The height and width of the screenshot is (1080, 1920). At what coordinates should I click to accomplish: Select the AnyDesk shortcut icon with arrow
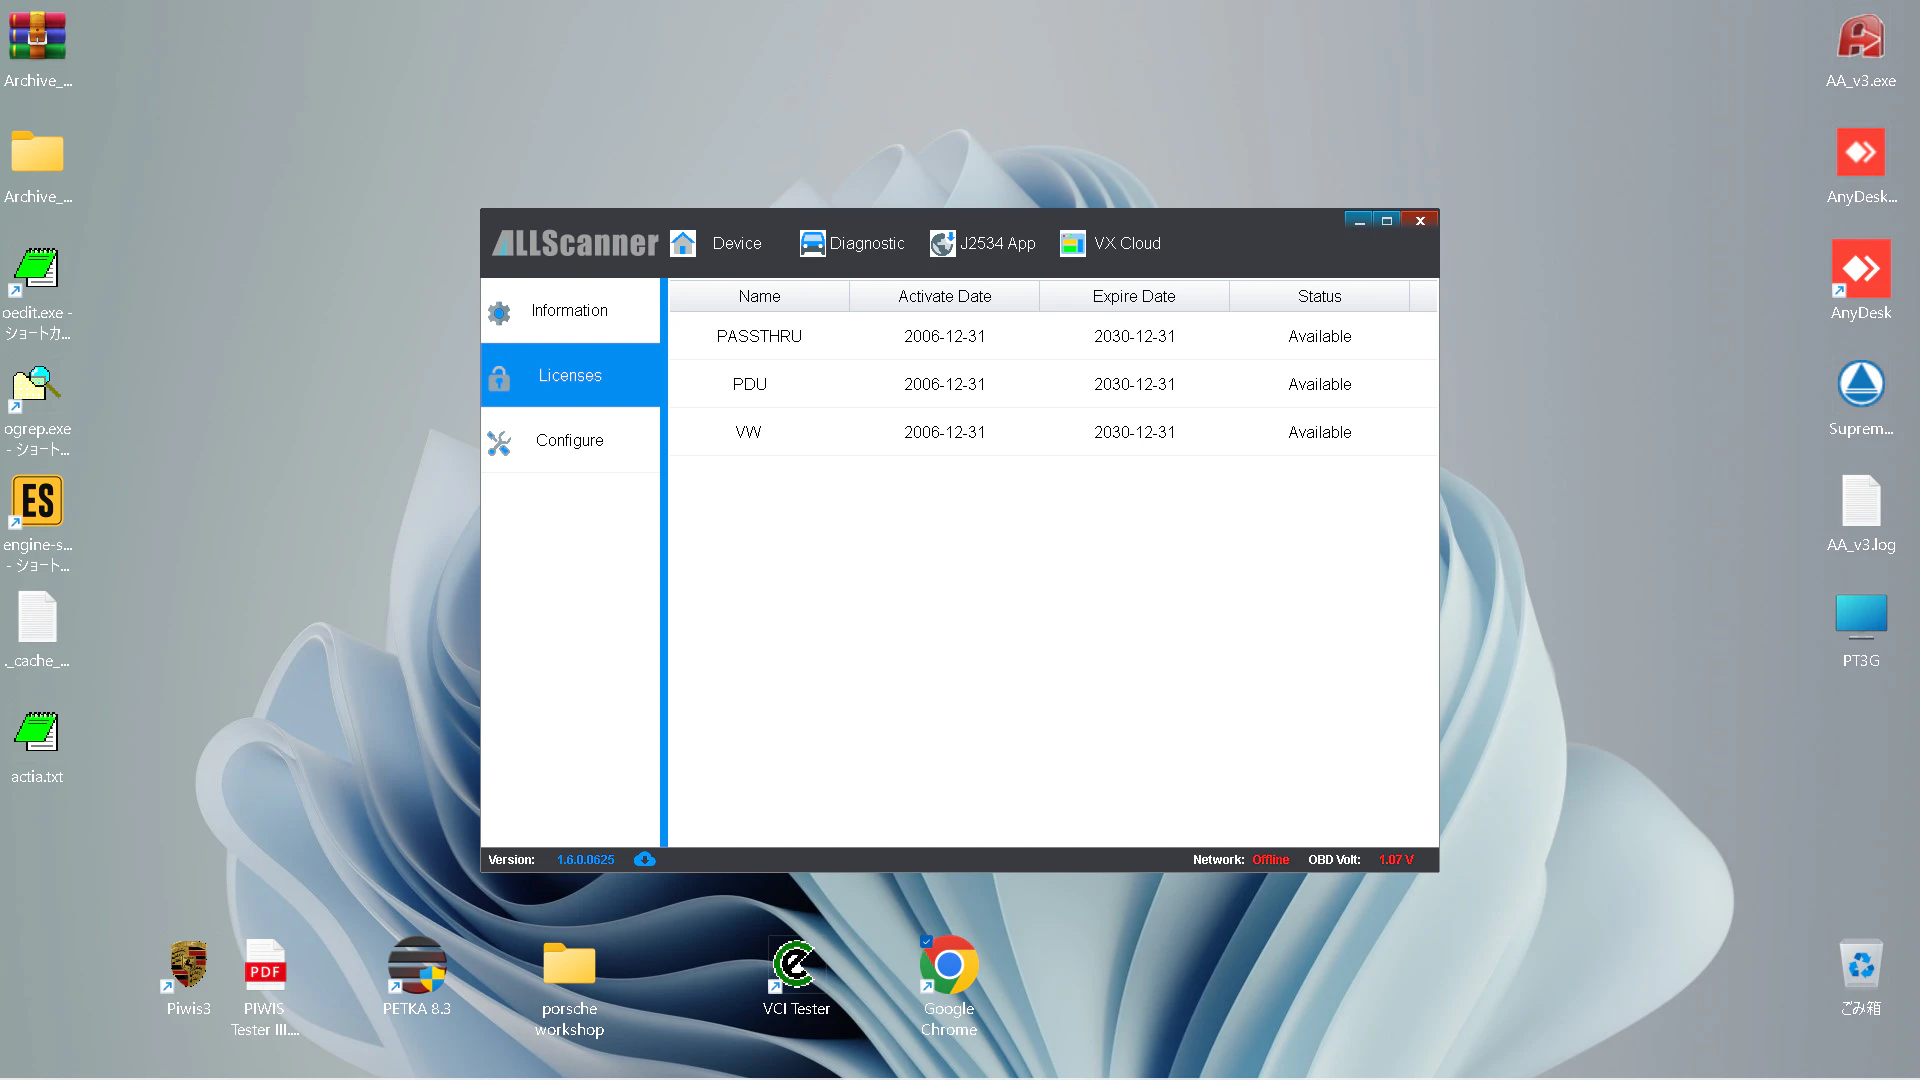click(1861, 268)
